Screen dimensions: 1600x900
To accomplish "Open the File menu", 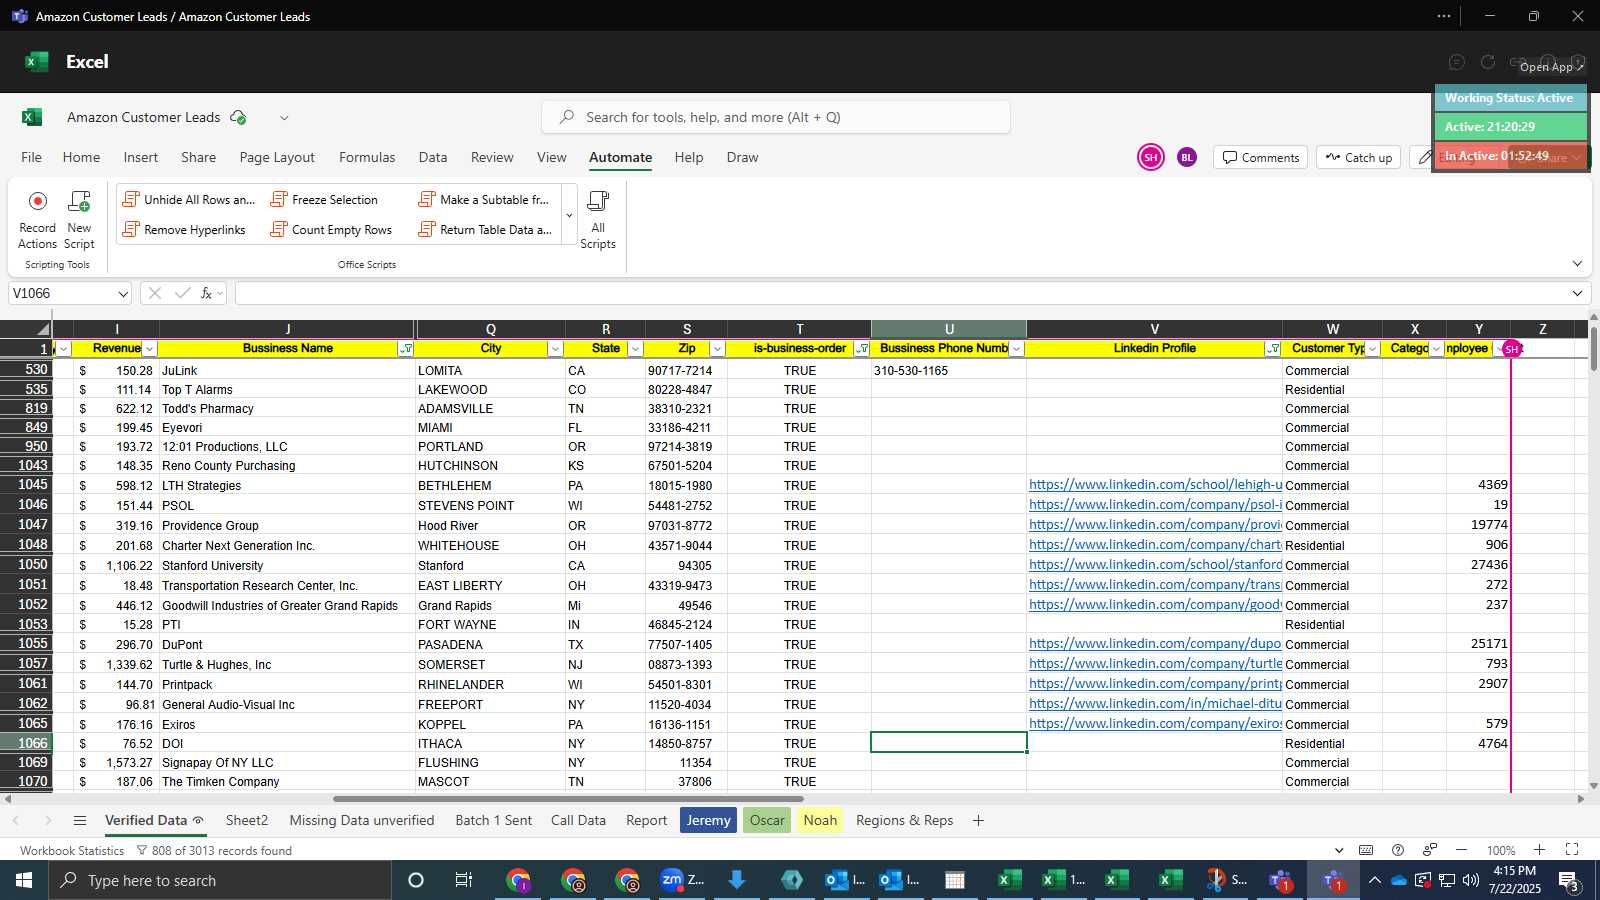I will pyautogui.click(x=32, y=157).
